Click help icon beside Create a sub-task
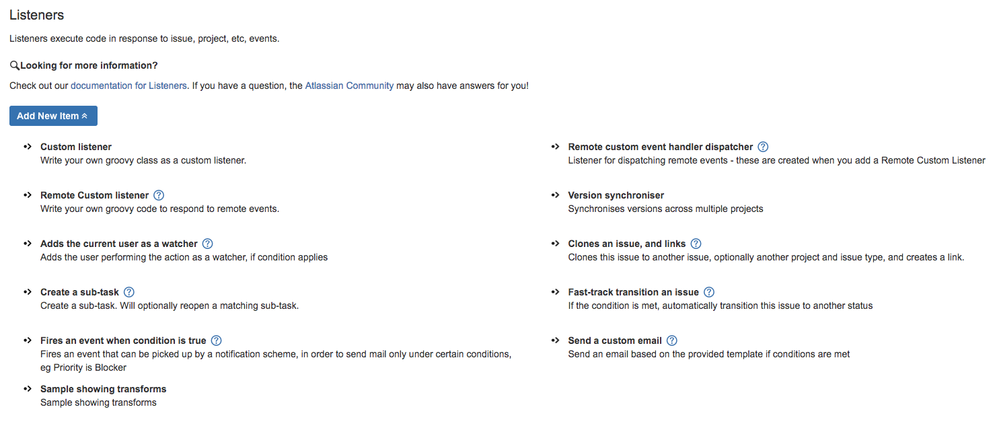999x422 pixels. 129,292
